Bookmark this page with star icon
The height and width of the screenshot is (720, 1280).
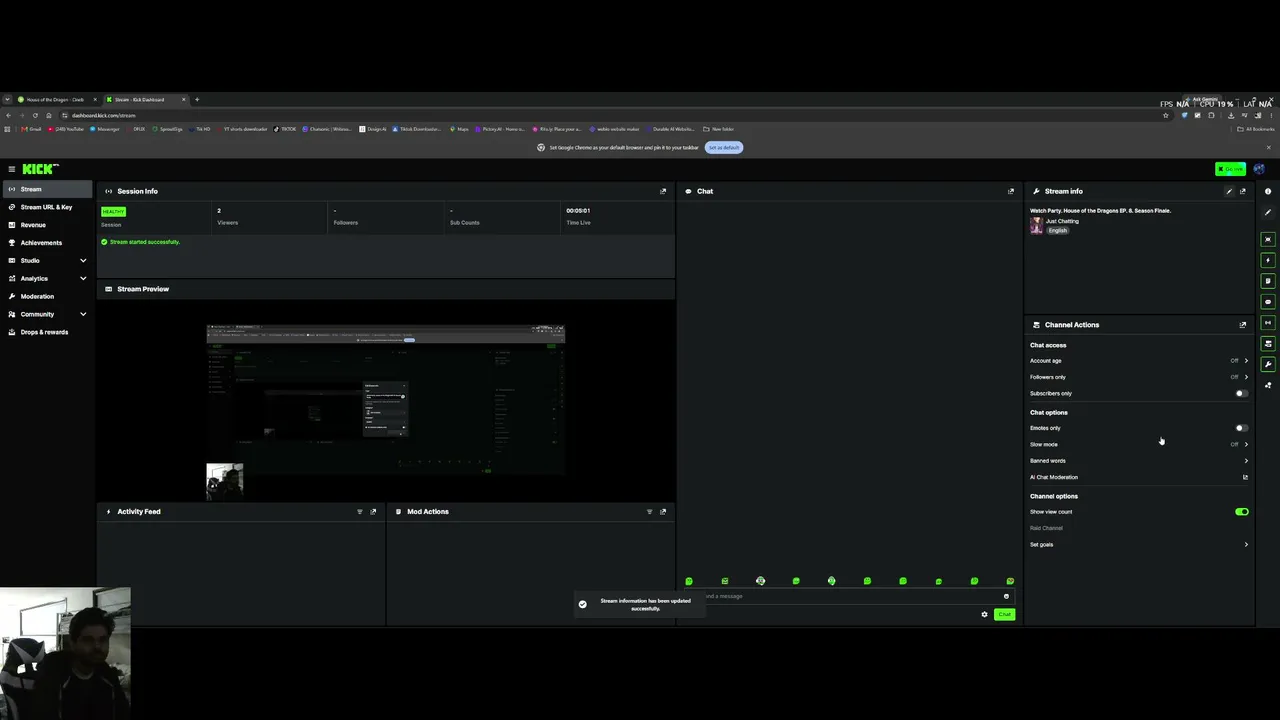[1165, 115]
